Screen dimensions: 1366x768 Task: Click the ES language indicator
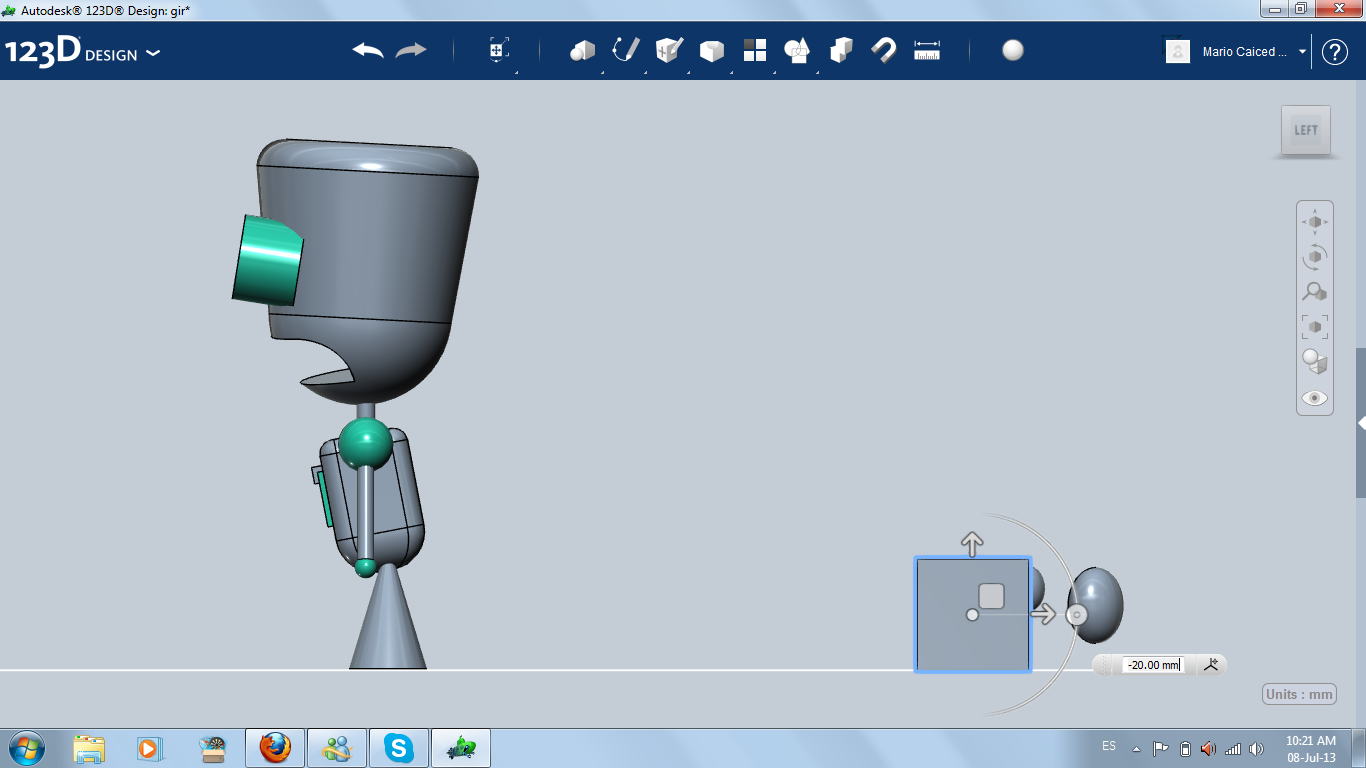(1109, 746)
